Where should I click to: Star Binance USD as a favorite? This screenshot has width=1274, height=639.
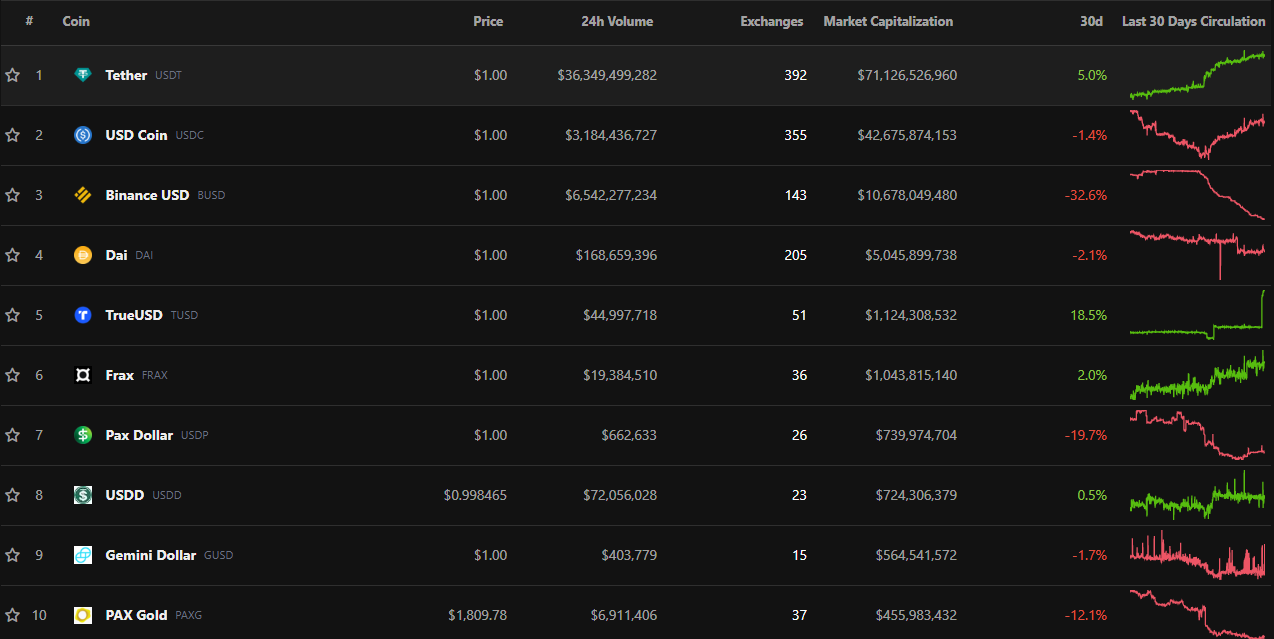point(13,195)
